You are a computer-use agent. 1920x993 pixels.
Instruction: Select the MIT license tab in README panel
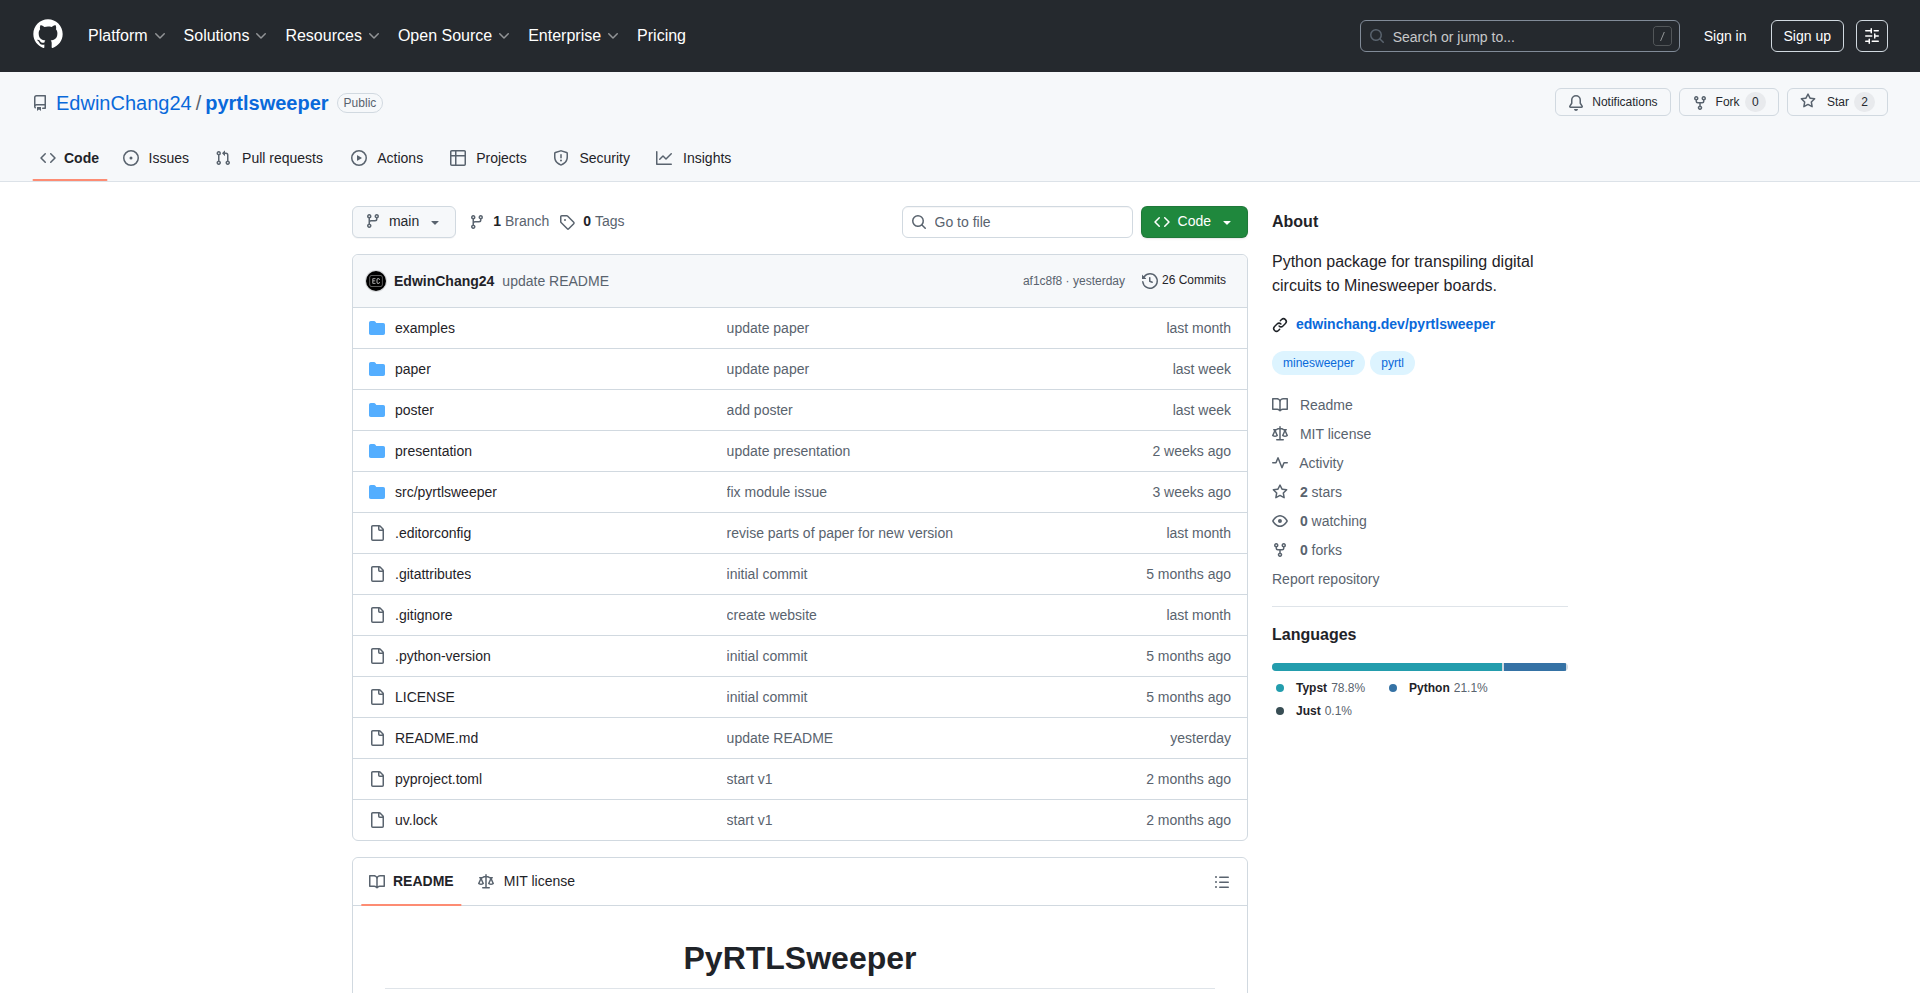[x=527, y=882]
